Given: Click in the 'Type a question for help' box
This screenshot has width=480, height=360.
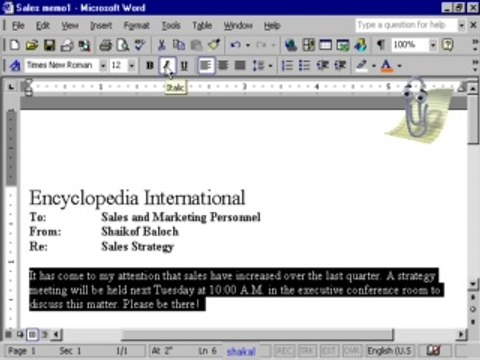Looking at the screenshot, I should point(406,25).
